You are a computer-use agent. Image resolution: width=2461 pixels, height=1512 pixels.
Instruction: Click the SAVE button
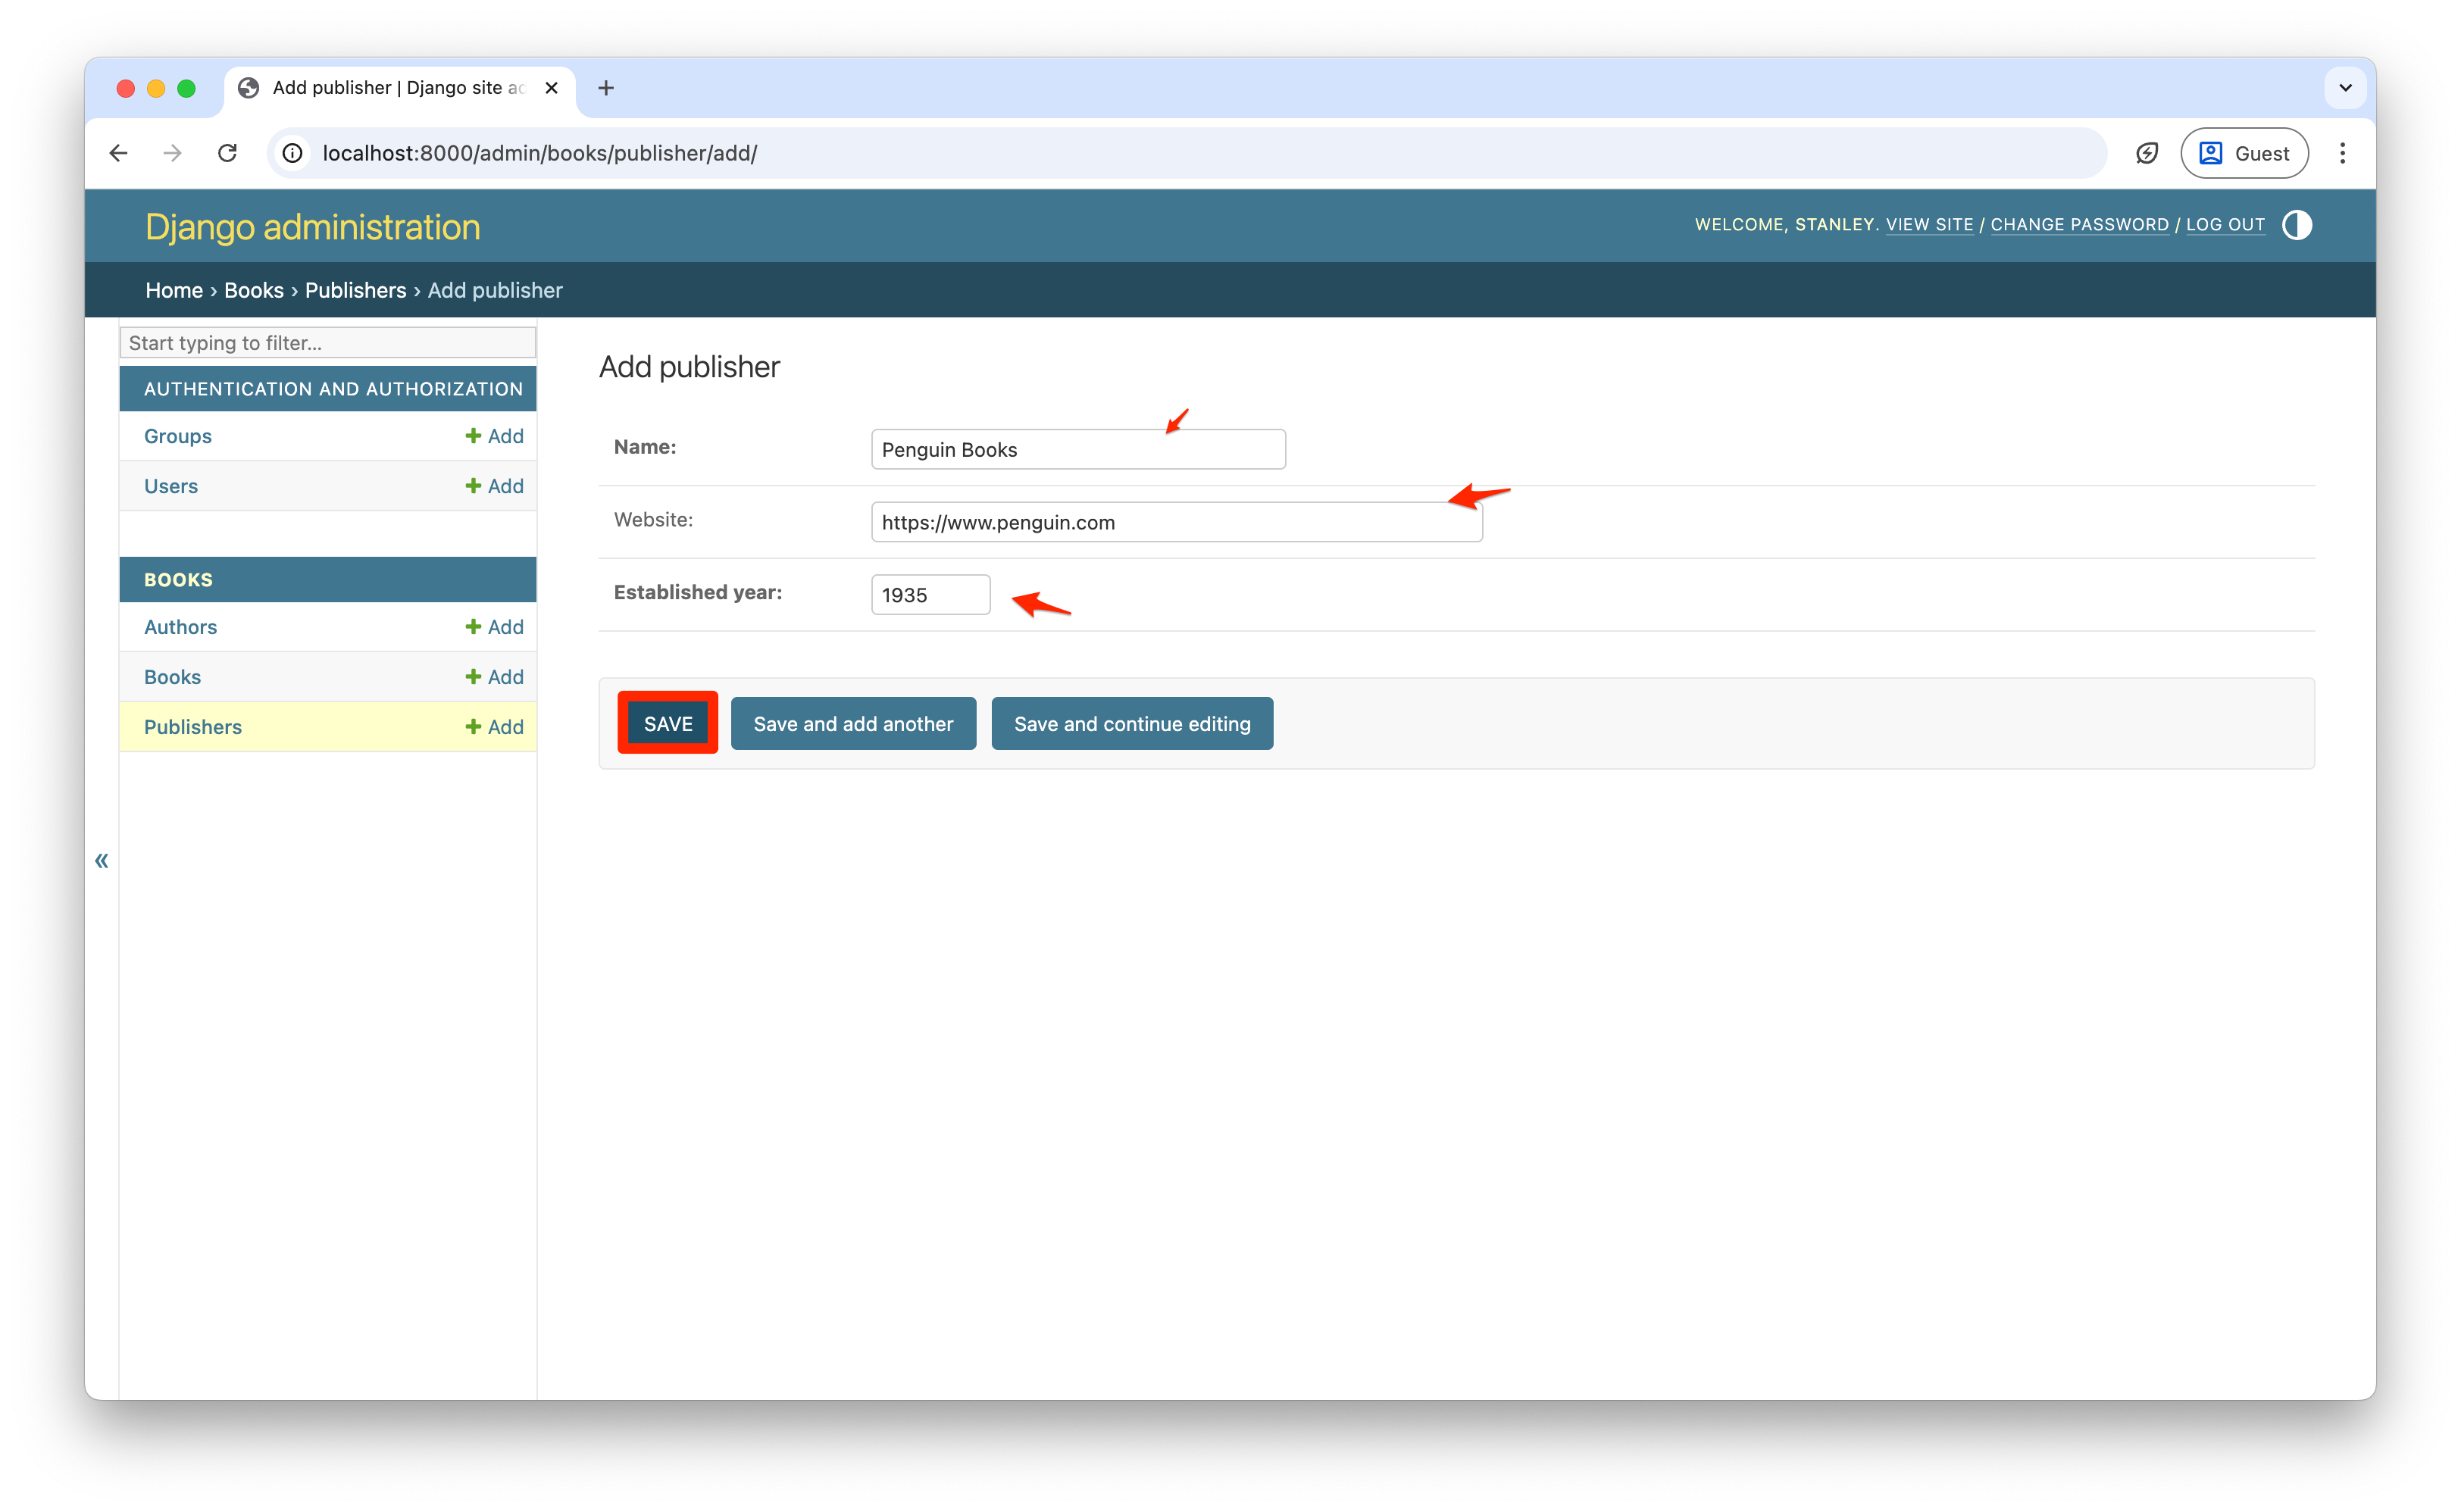[x=667, y=723]
